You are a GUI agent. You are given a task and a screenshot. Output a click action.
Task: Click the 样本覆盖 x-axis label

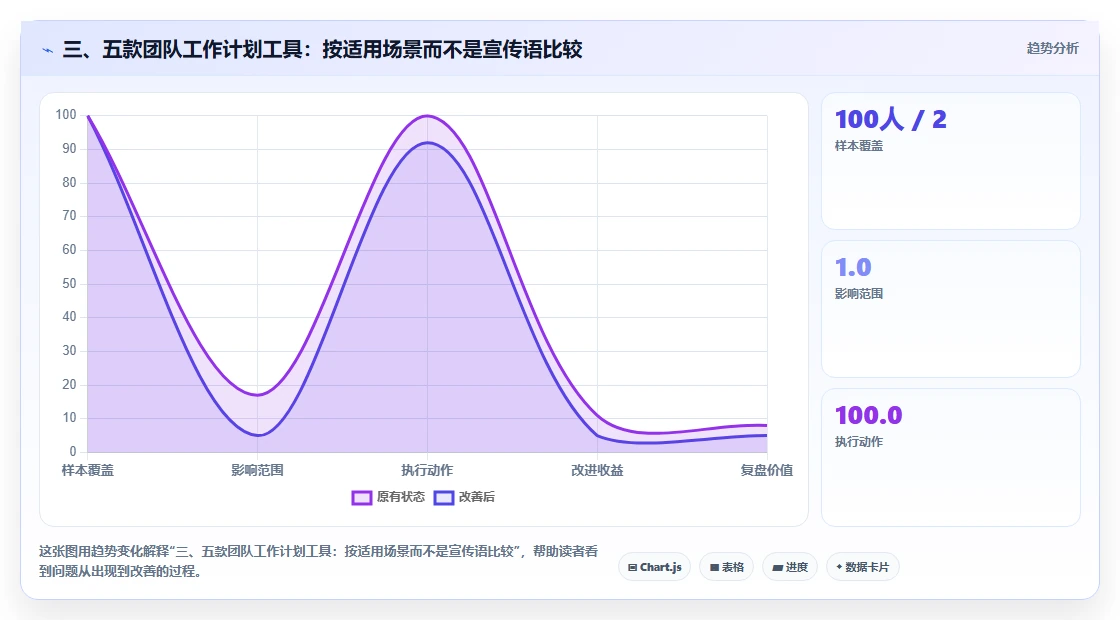pyautogui.click(x=88, y=470)
